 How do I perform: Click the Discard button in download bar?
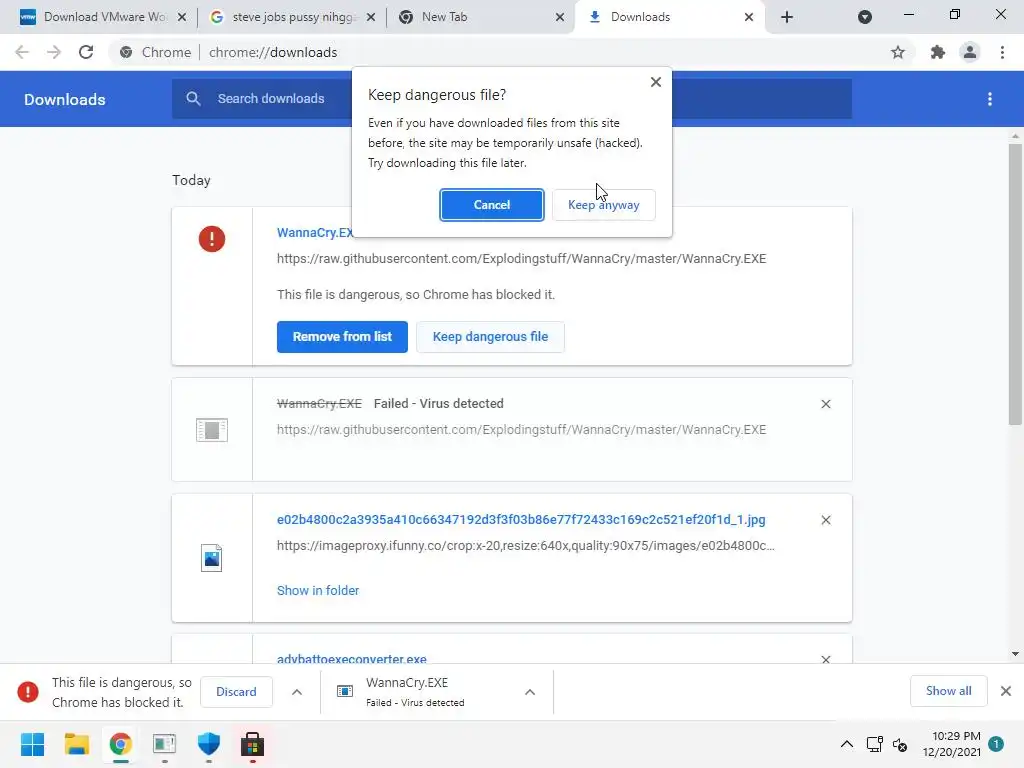pyautogui.click(x=236, y=692)
